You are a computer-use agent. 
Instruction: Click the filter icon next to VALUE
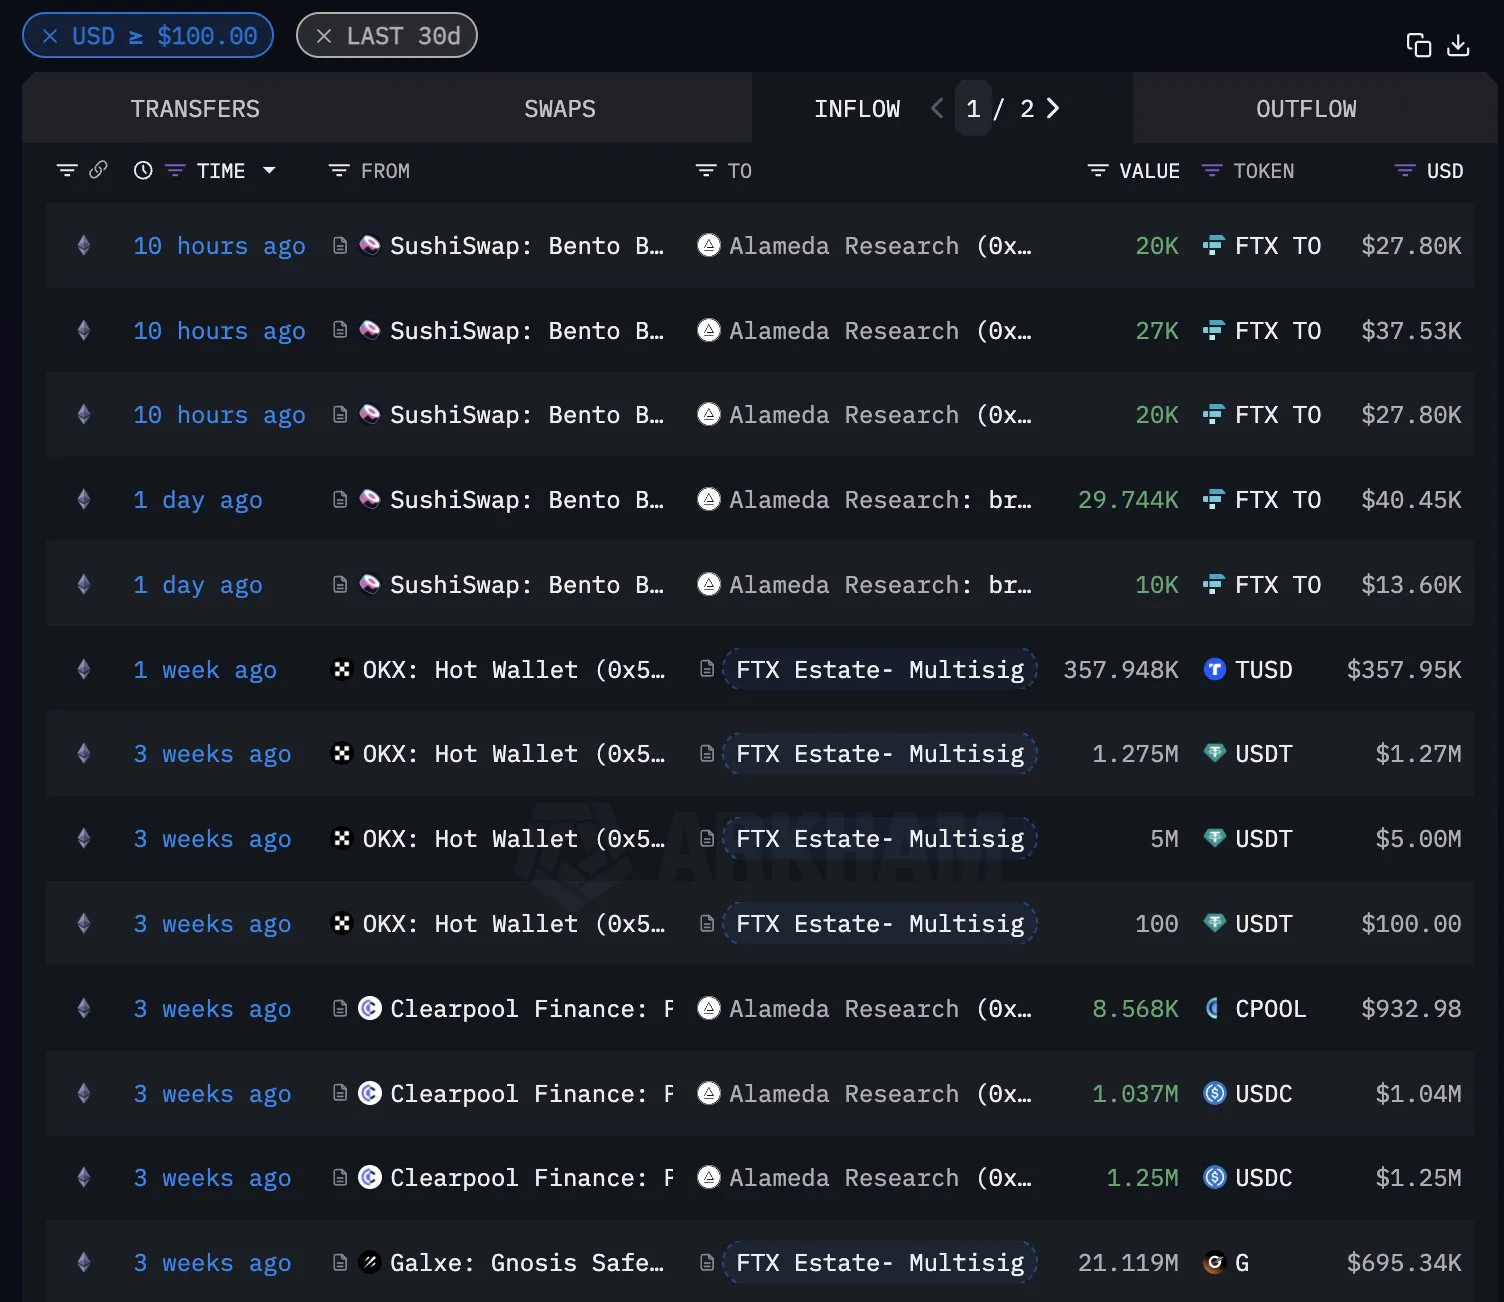click(1098, 171)
